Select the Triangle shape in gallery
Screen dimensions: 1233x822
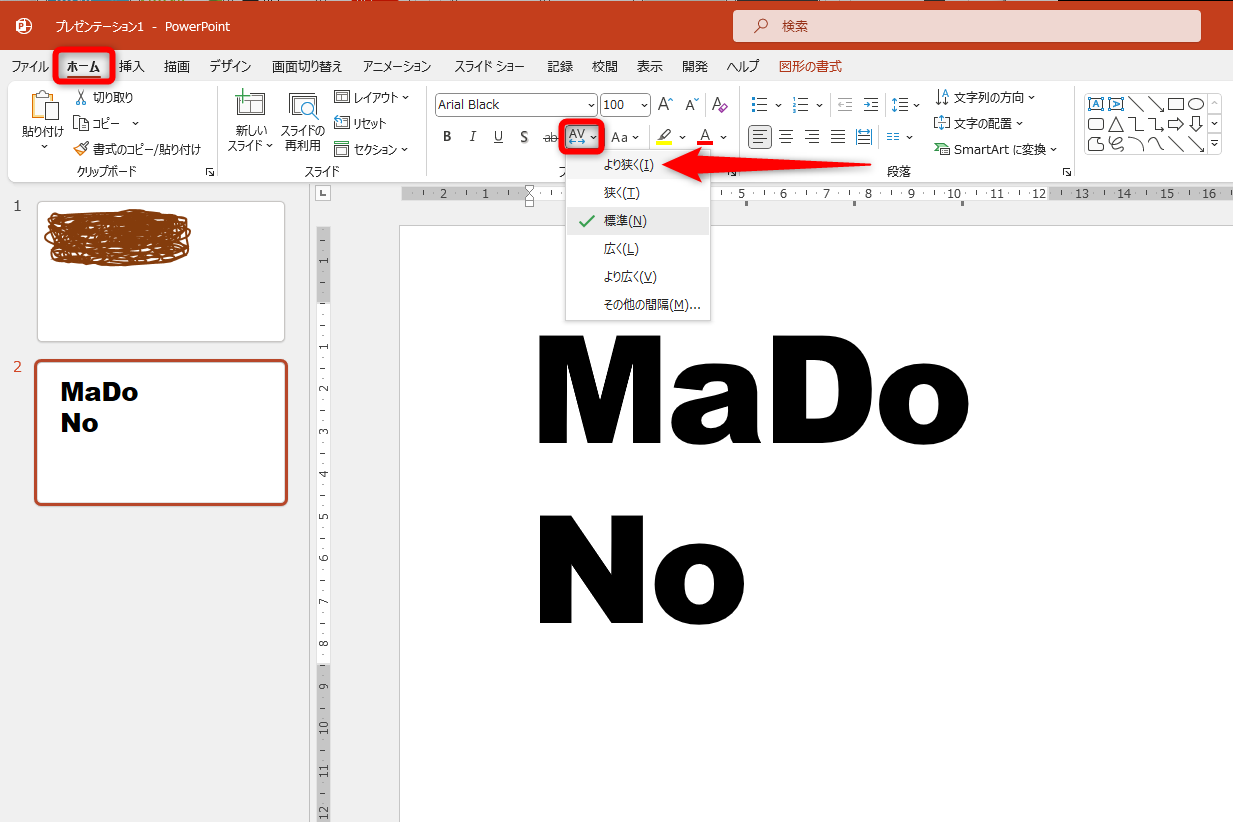1115,124
